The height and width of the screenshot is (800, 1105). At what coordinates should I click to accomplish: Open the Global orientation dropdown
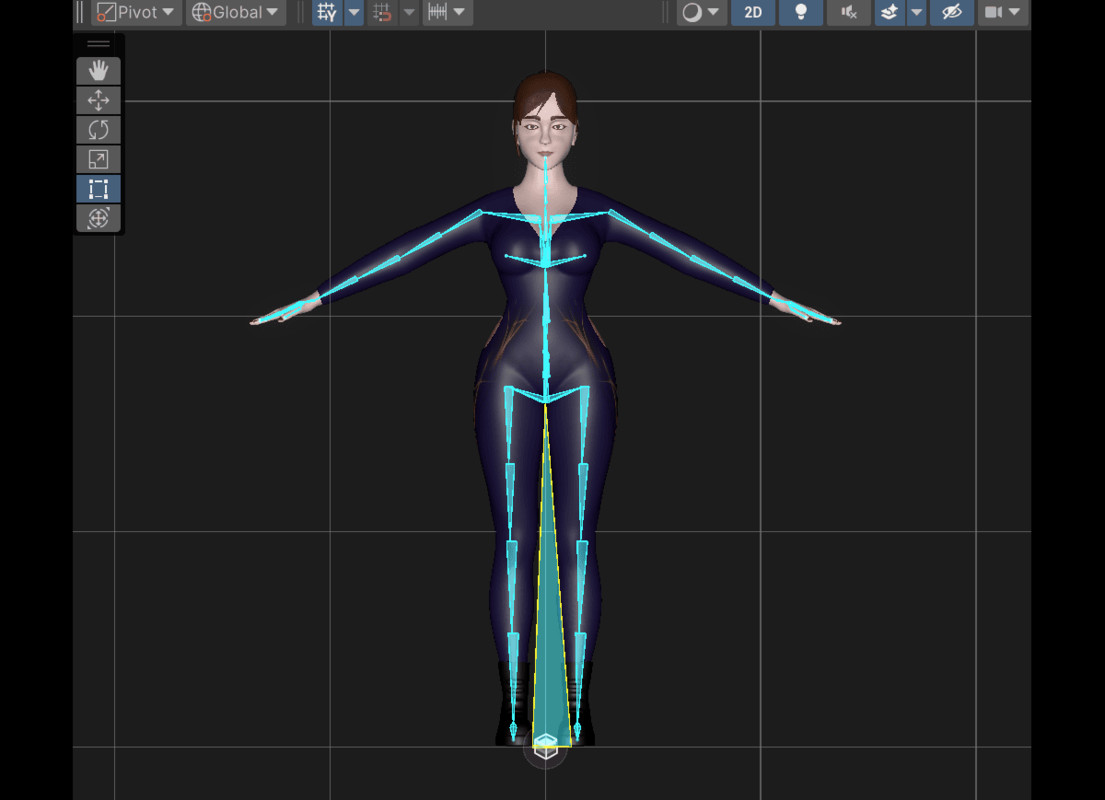pos(233,13)
